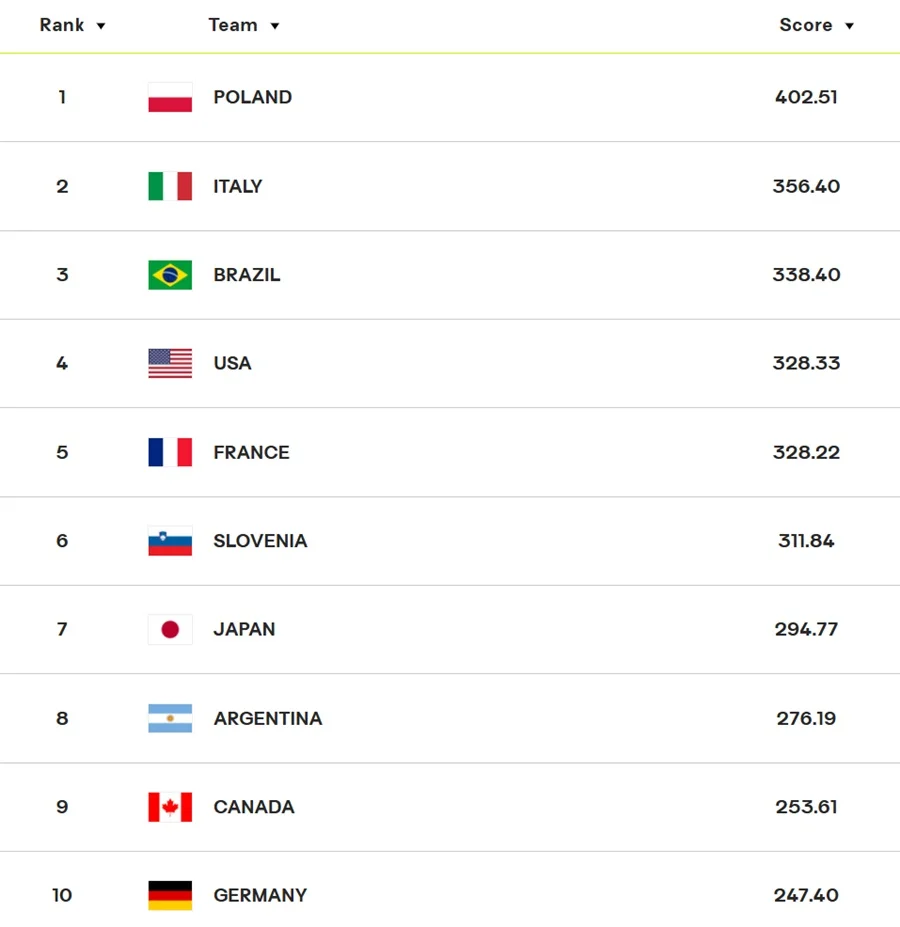Click the Canada flag icon
This screenshot has width=900, height=927.
point(170,807)
